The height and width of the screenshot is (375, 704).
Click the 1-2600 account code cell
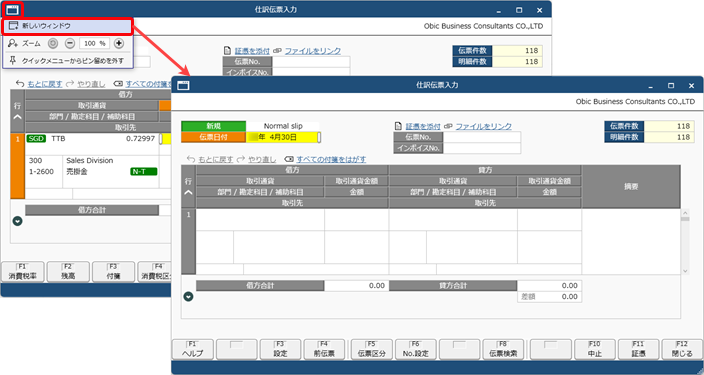(x=41, y=172)
